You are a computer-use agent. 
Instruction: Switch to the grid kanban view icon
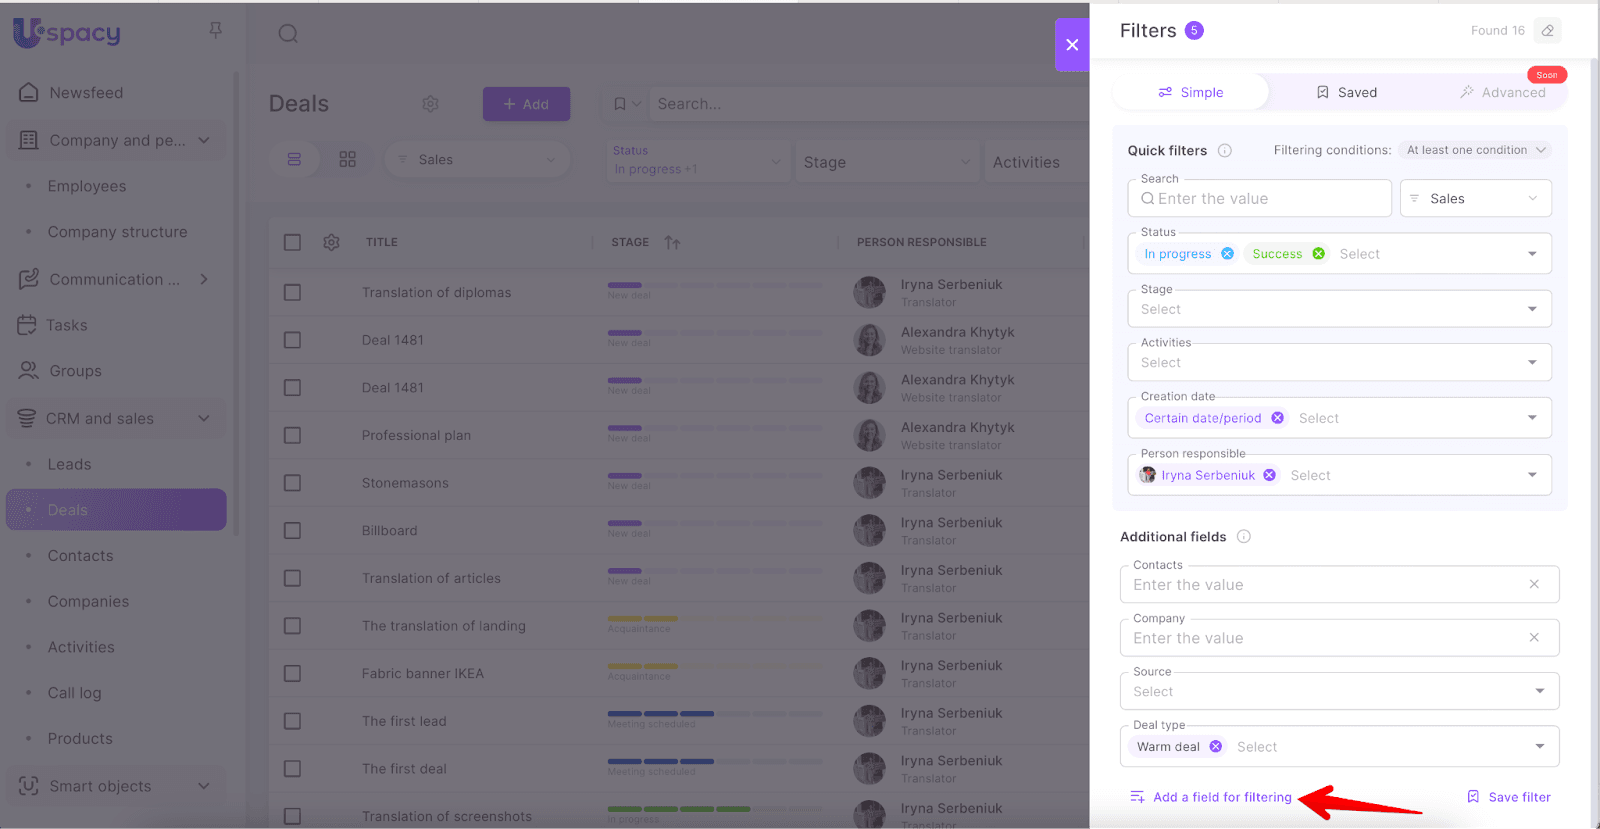tap(347, 160)
